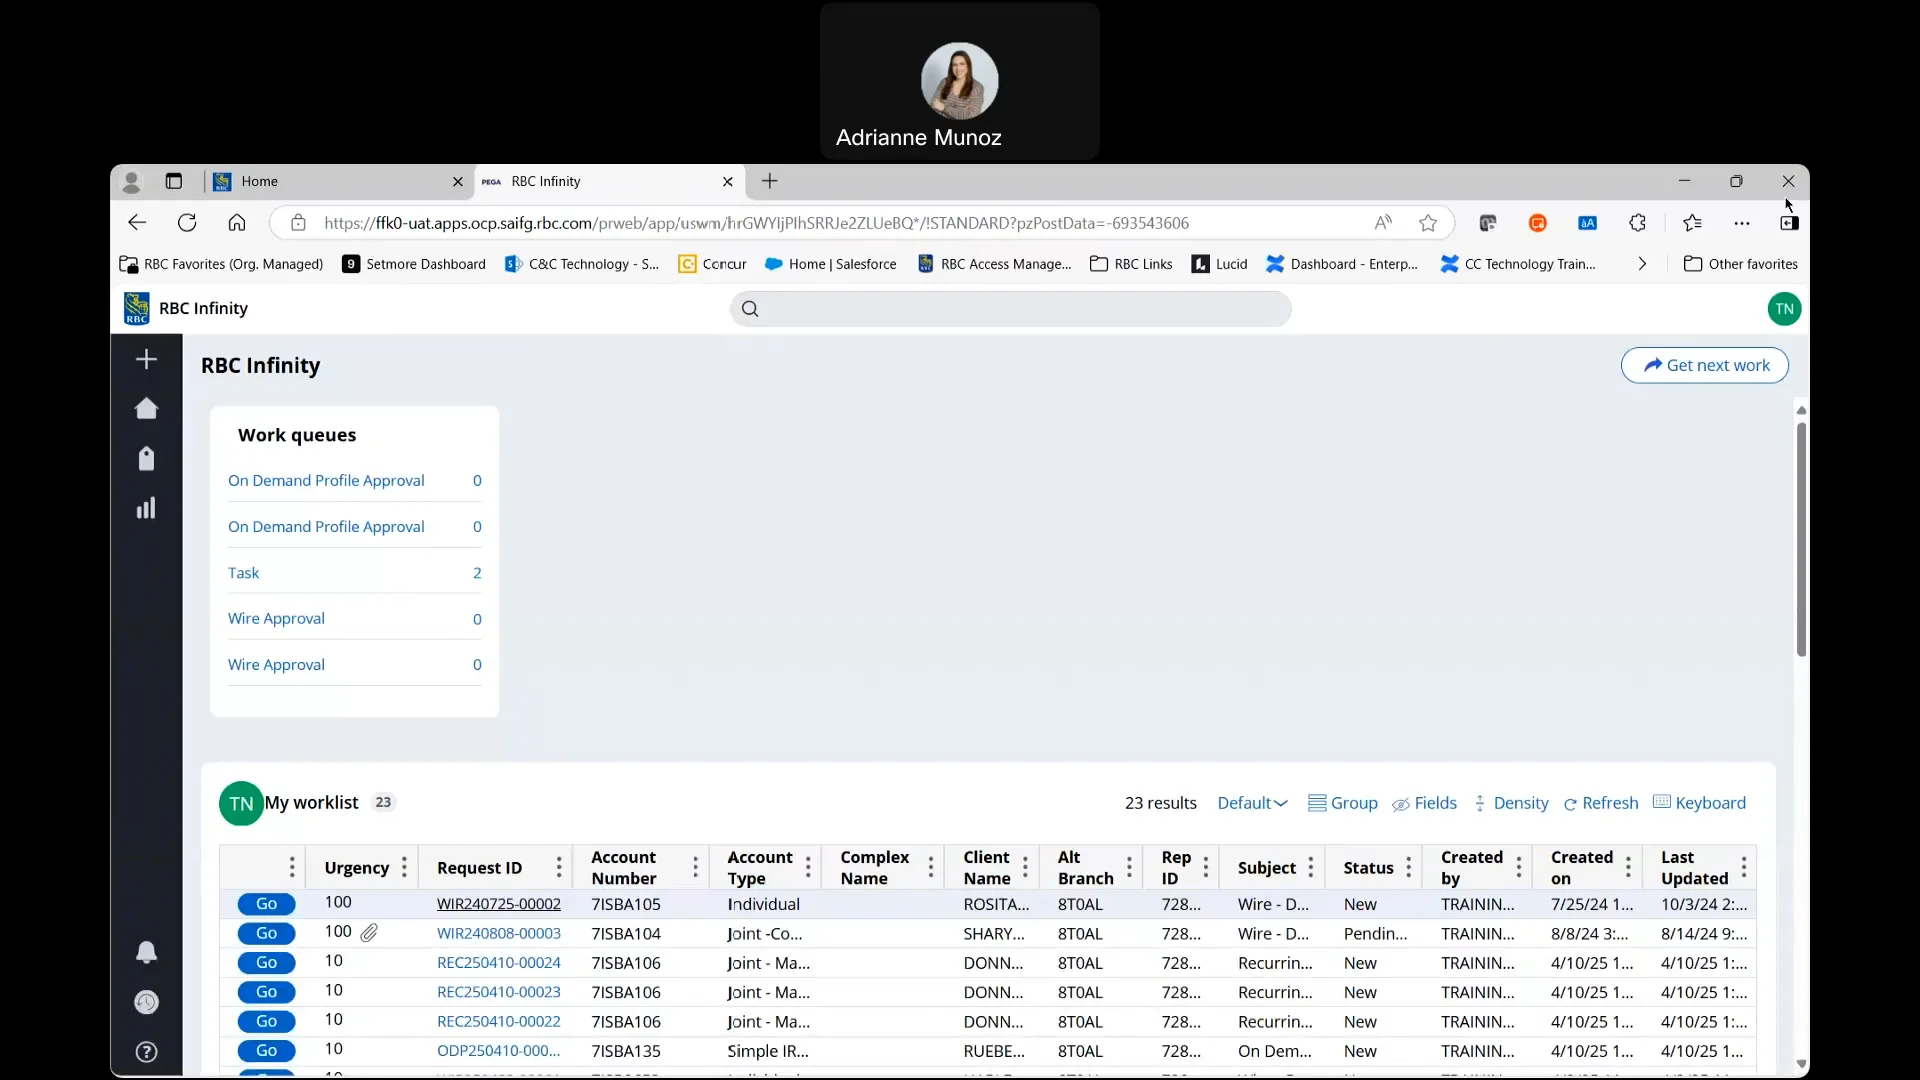Click the browser extensions puzzle icon
Viewport: 1920px width, 1080px height.
(1637, 223)
